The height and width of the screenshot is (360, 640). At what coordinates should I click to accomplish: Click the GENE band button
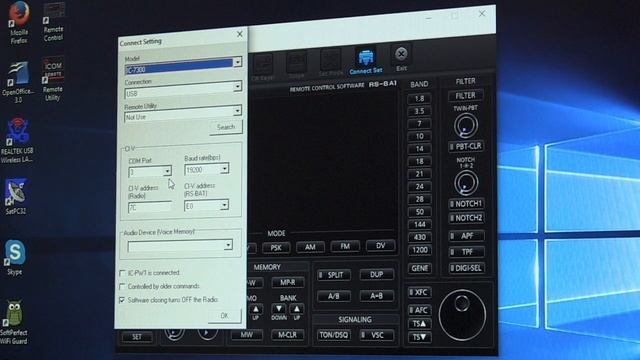[x=419, y=268]
